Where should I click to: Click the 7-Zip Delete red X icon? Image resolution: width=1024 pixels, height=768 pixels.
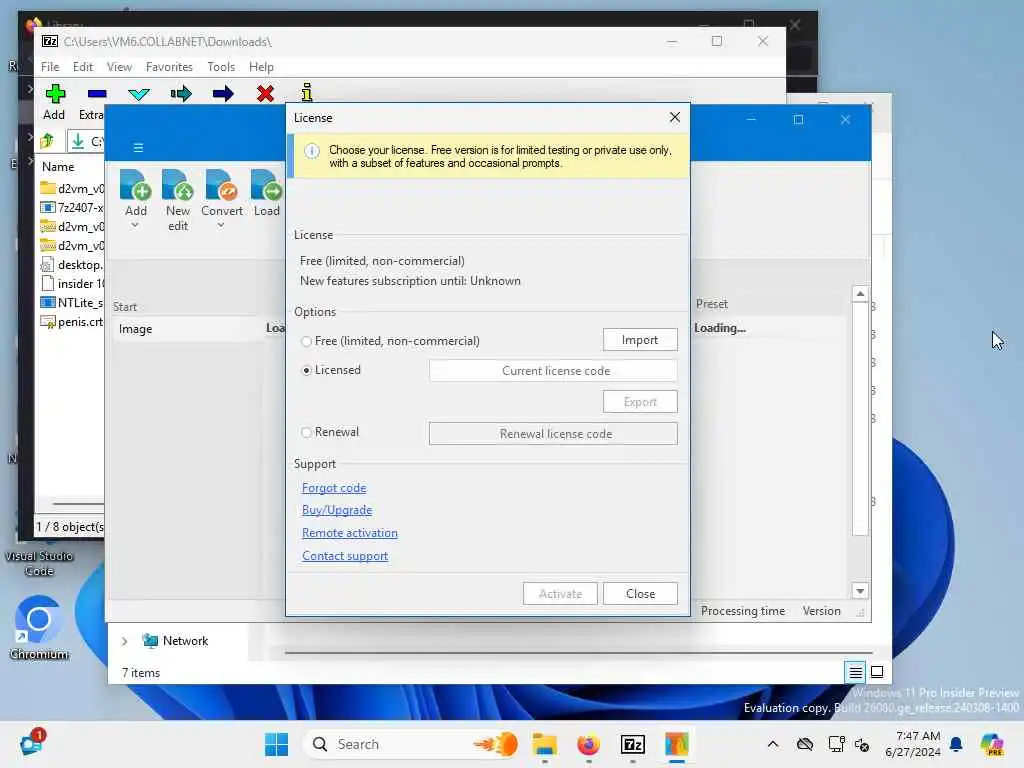pyautogui.click(x=265, y=94)
